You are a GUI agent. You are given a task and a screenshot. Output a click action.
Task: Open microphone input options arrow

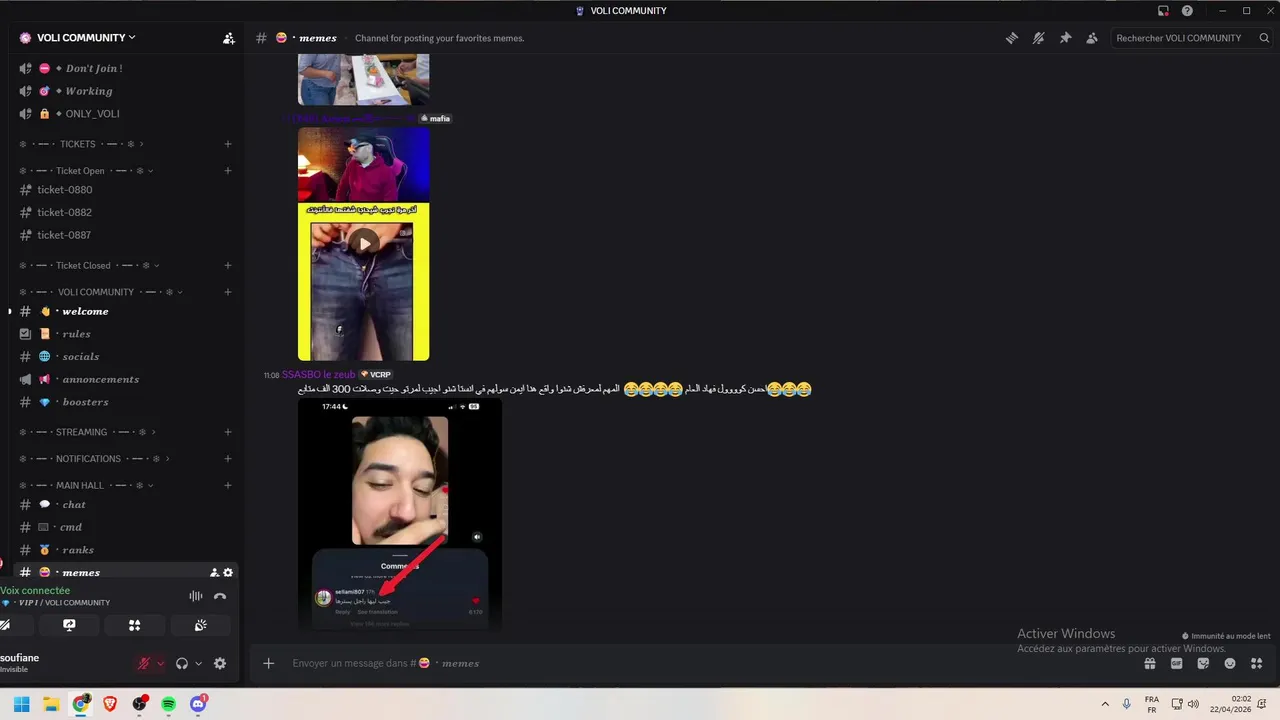pyautogui.click(x=160, y=663)
